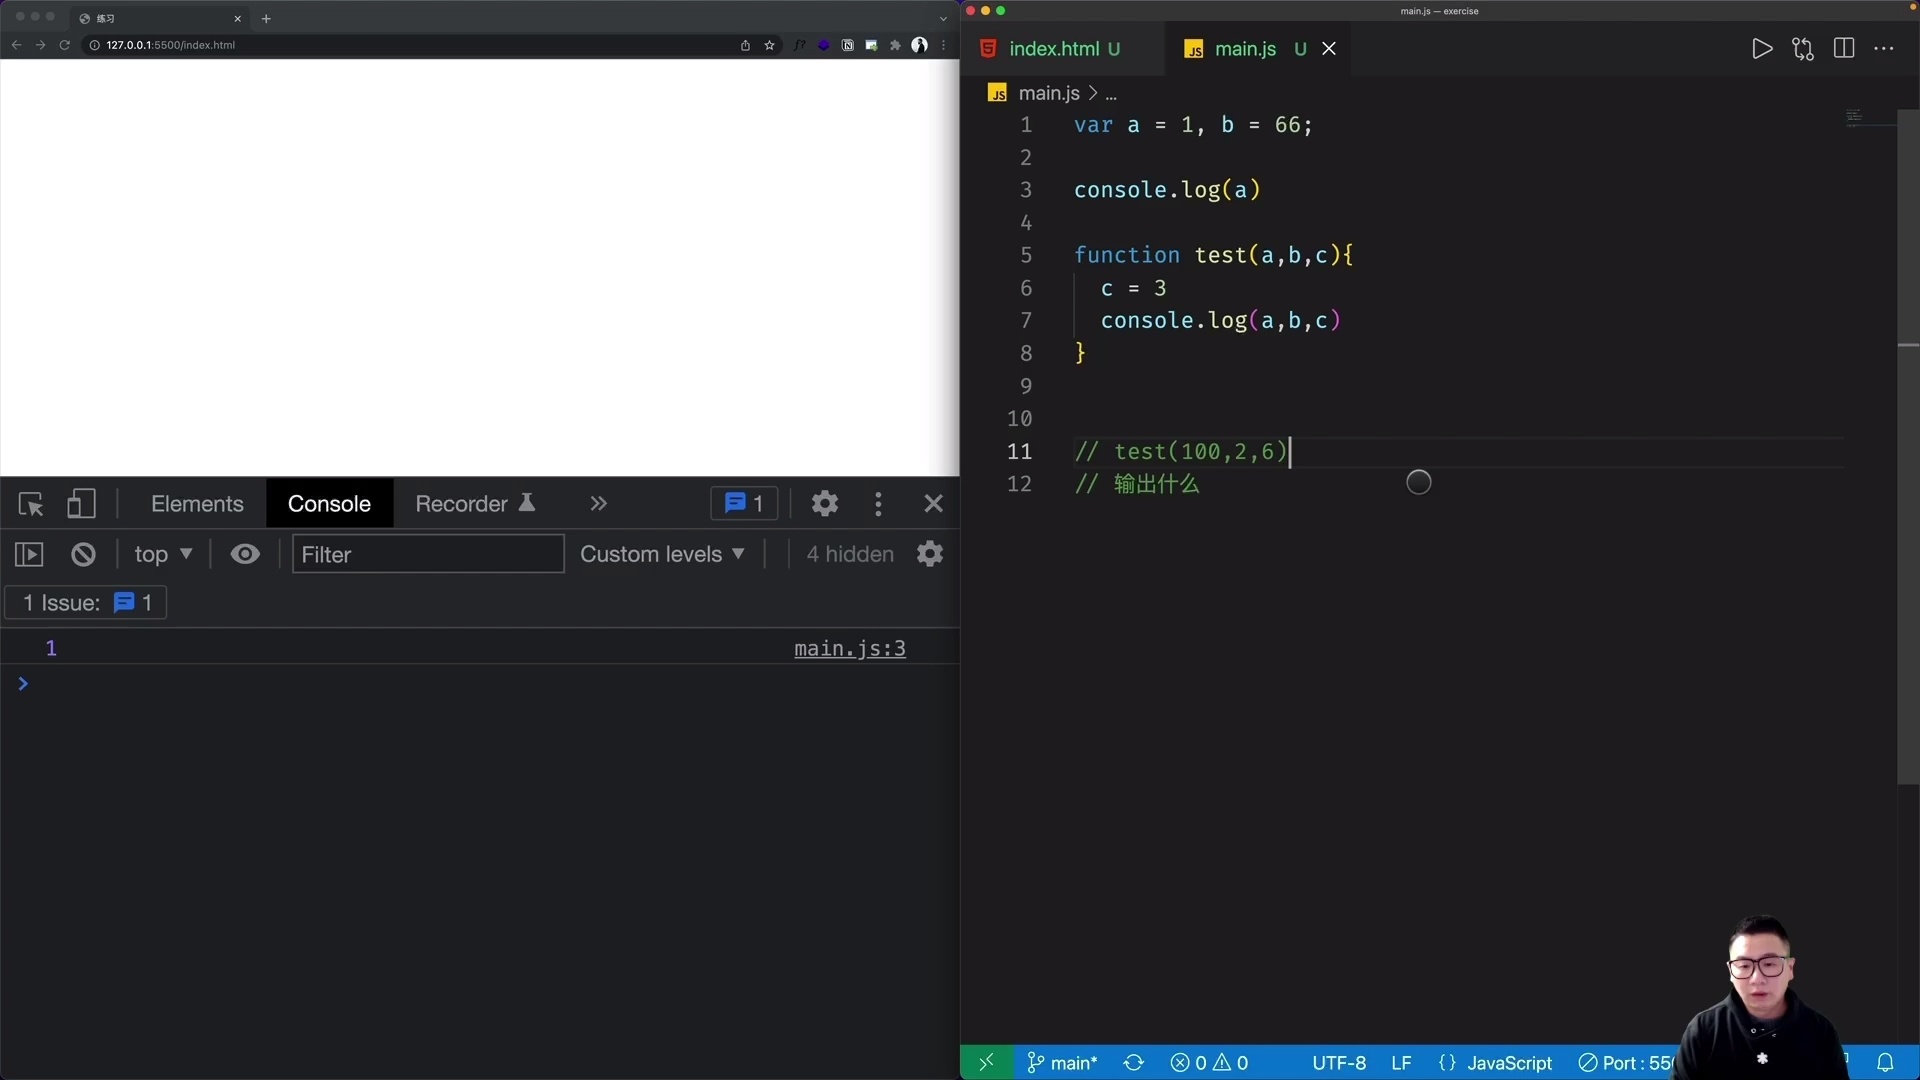The width and height of the screenshot is (1920, 1080).
Task: Toggle device emulation mode in DevTools
Action: coord(81,503)
